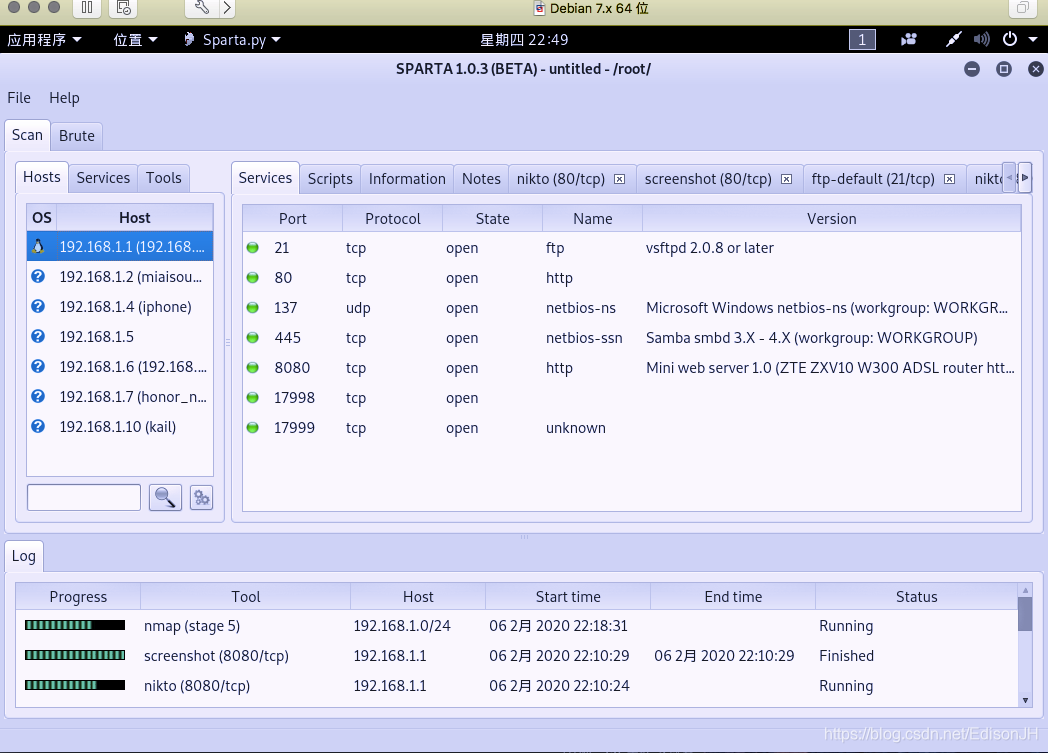Click the magnifier search icon under host list
The image size is (1048, 753).
pos(165,498)
